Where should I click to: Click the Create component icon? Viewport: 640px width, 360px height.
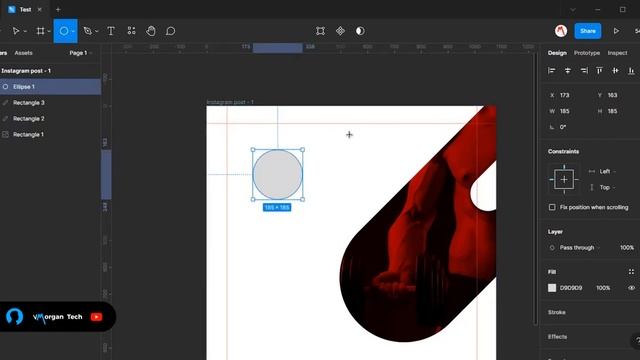click(x=340, y=31)
